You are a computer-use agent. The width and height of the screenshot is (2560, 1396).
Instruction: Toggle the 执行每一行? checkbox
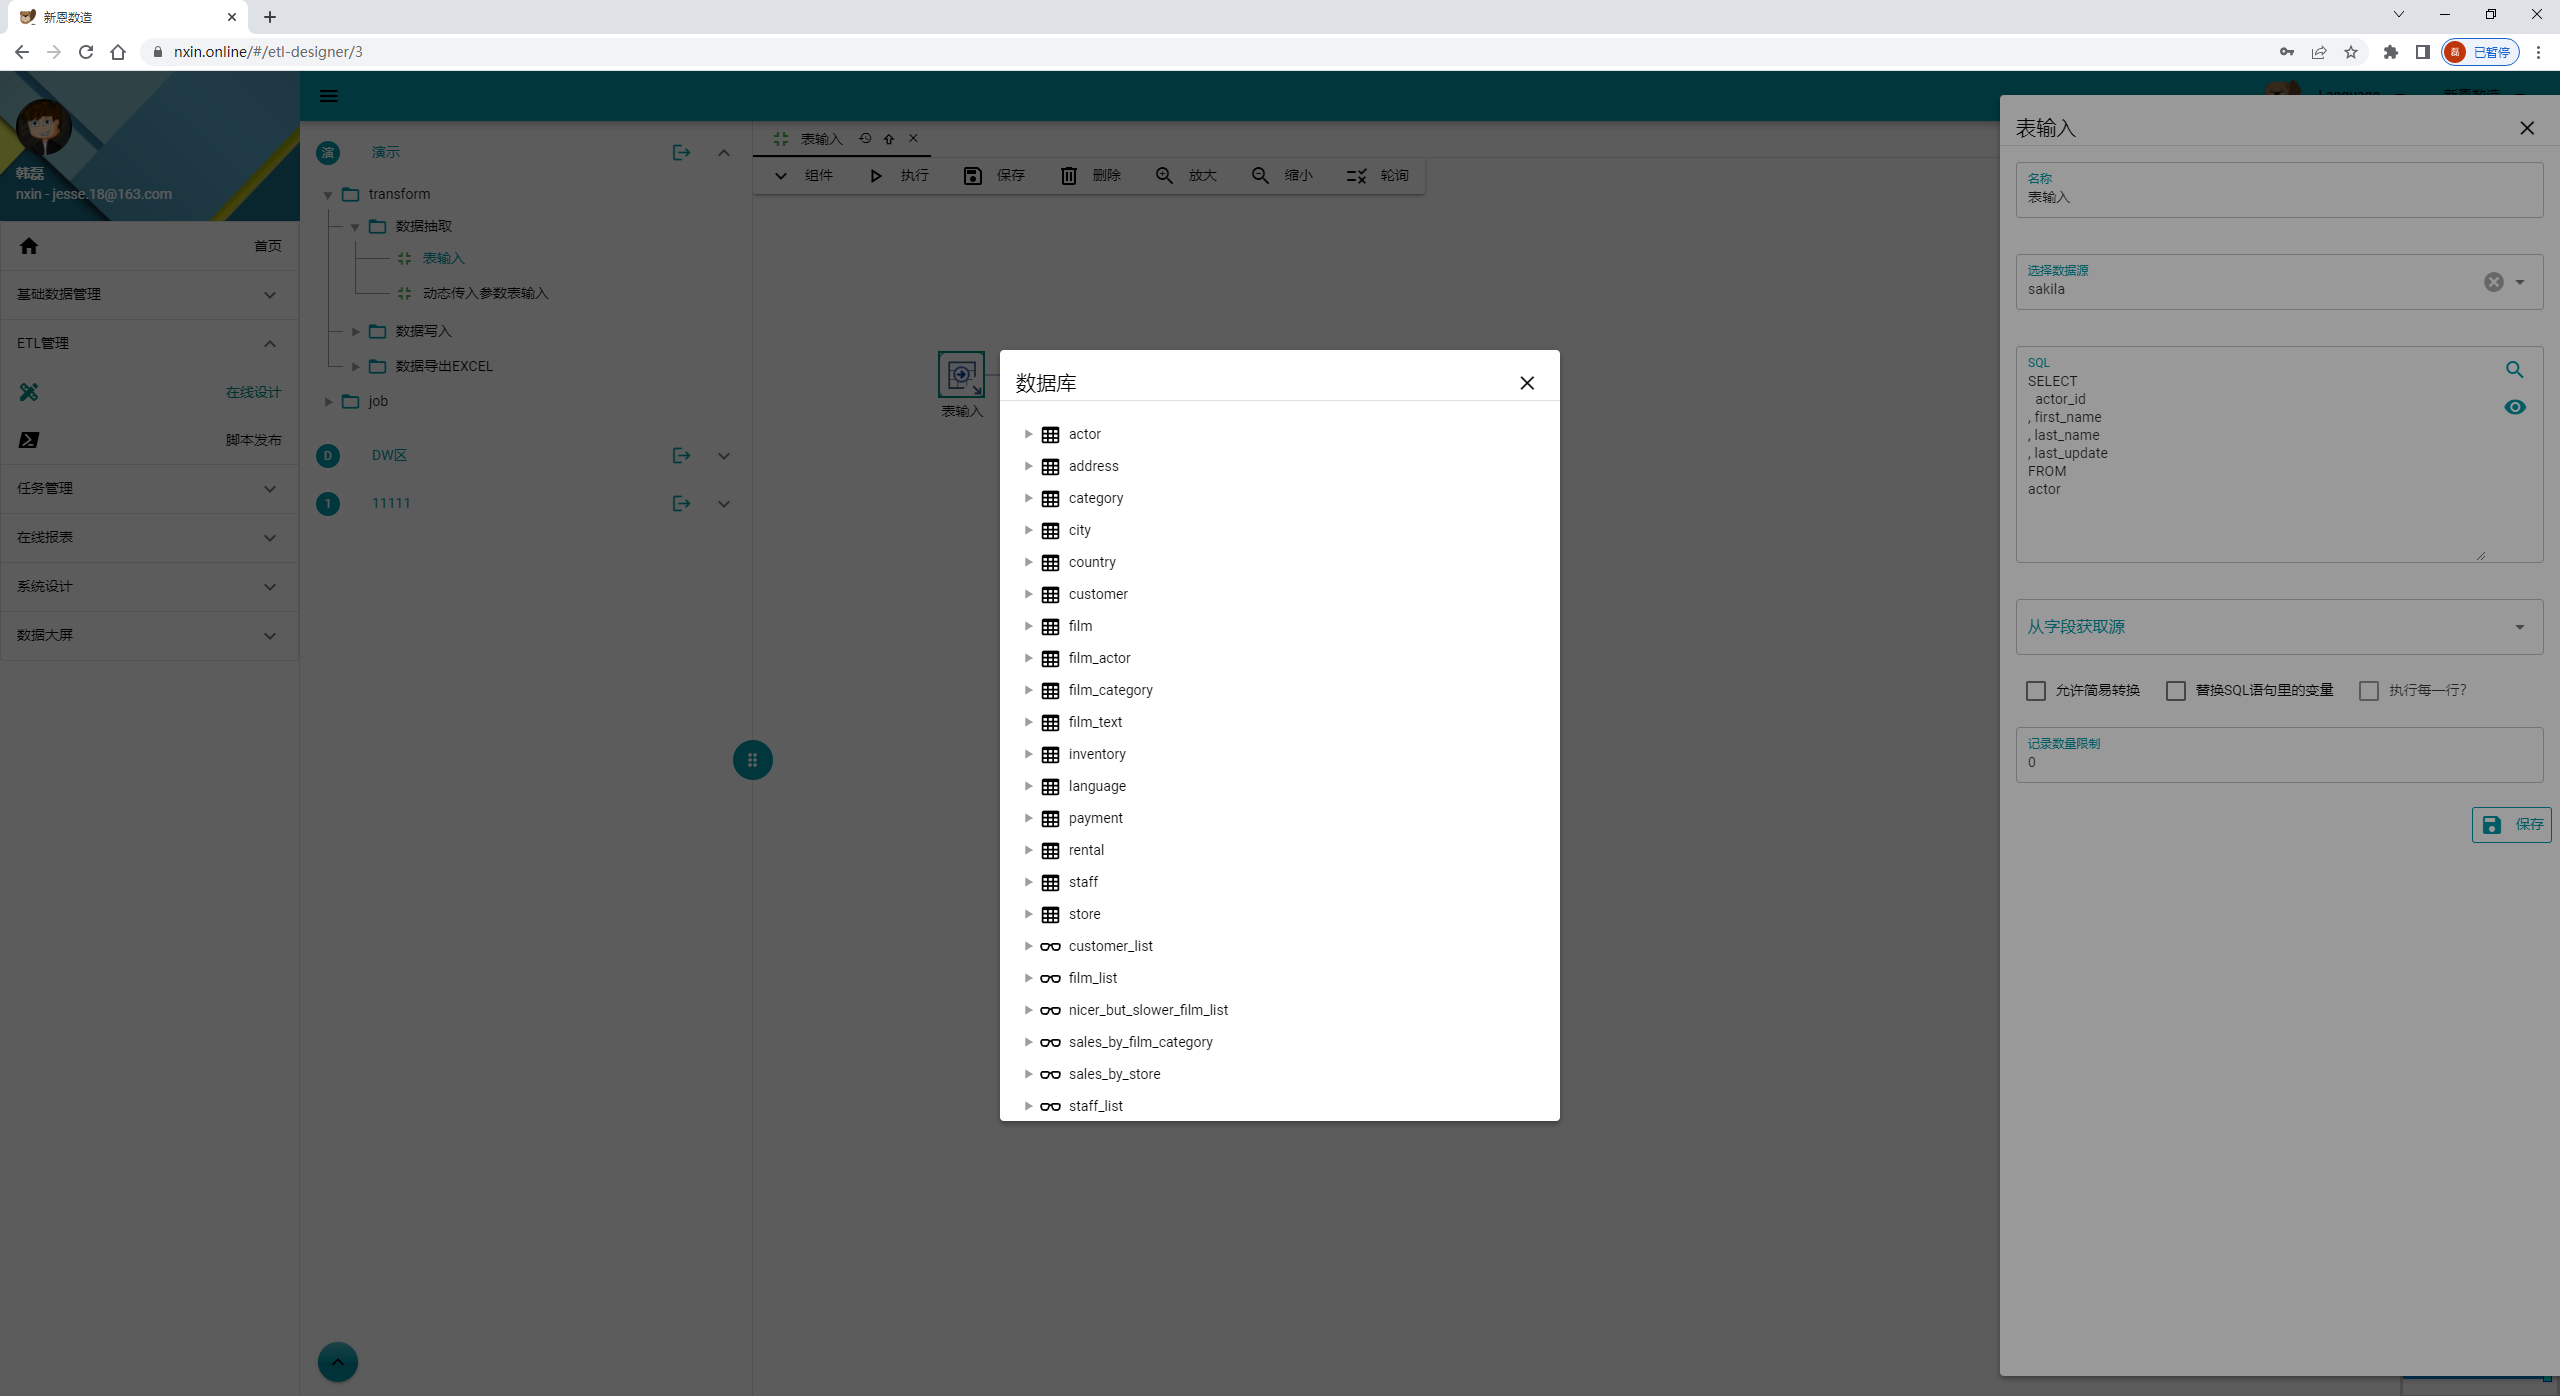(2368, 691)
